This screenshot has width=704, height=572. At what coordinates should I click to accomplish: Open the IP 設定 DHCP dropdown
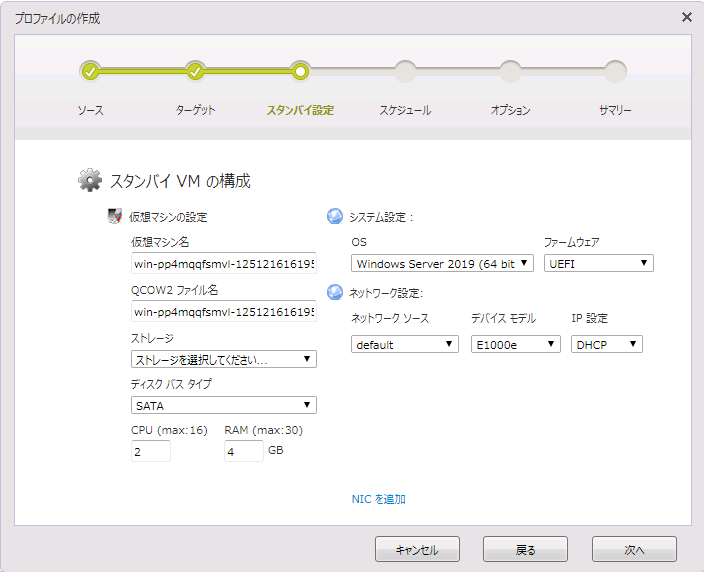tap(607, 344)
